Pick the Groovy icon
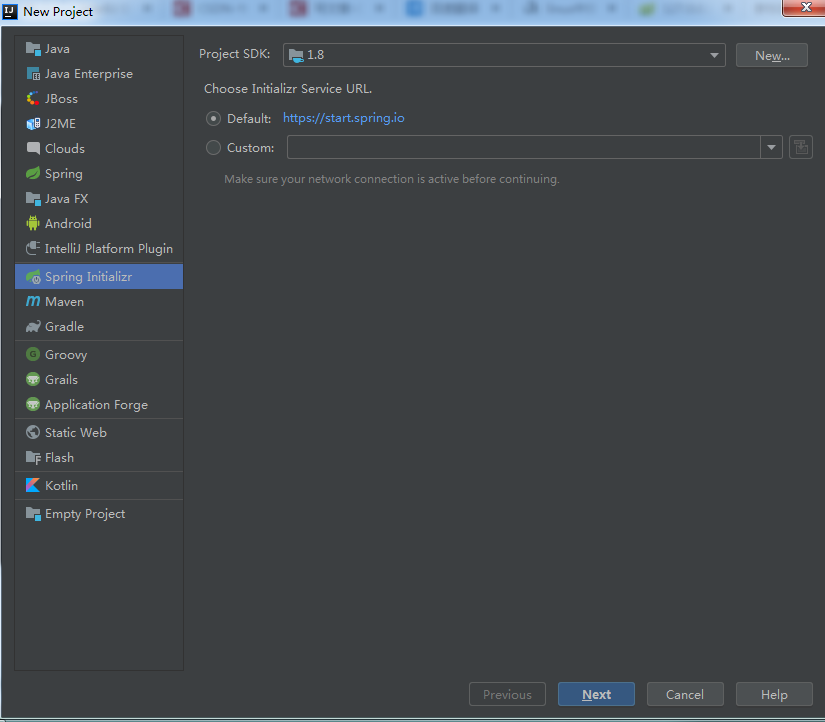Image resolution: width=825 pixels, height=722 pixels. (x=33, y=354)
